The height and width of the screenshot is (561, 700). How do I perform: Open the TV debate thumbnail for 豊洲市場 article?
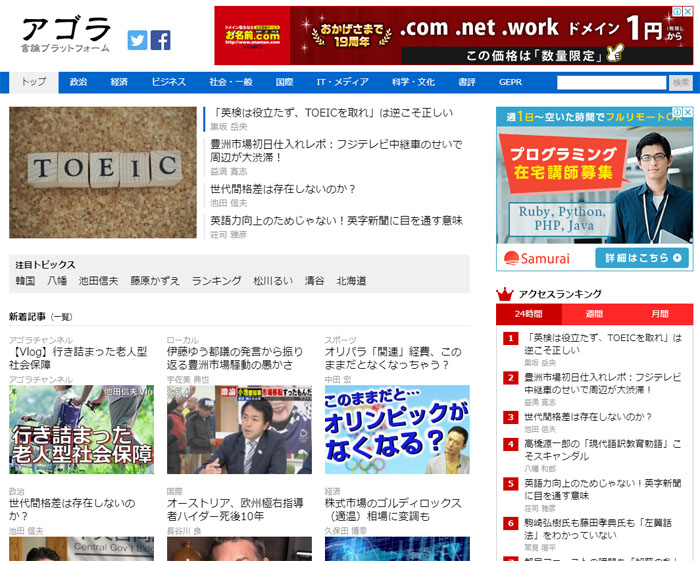pos(239,429)
